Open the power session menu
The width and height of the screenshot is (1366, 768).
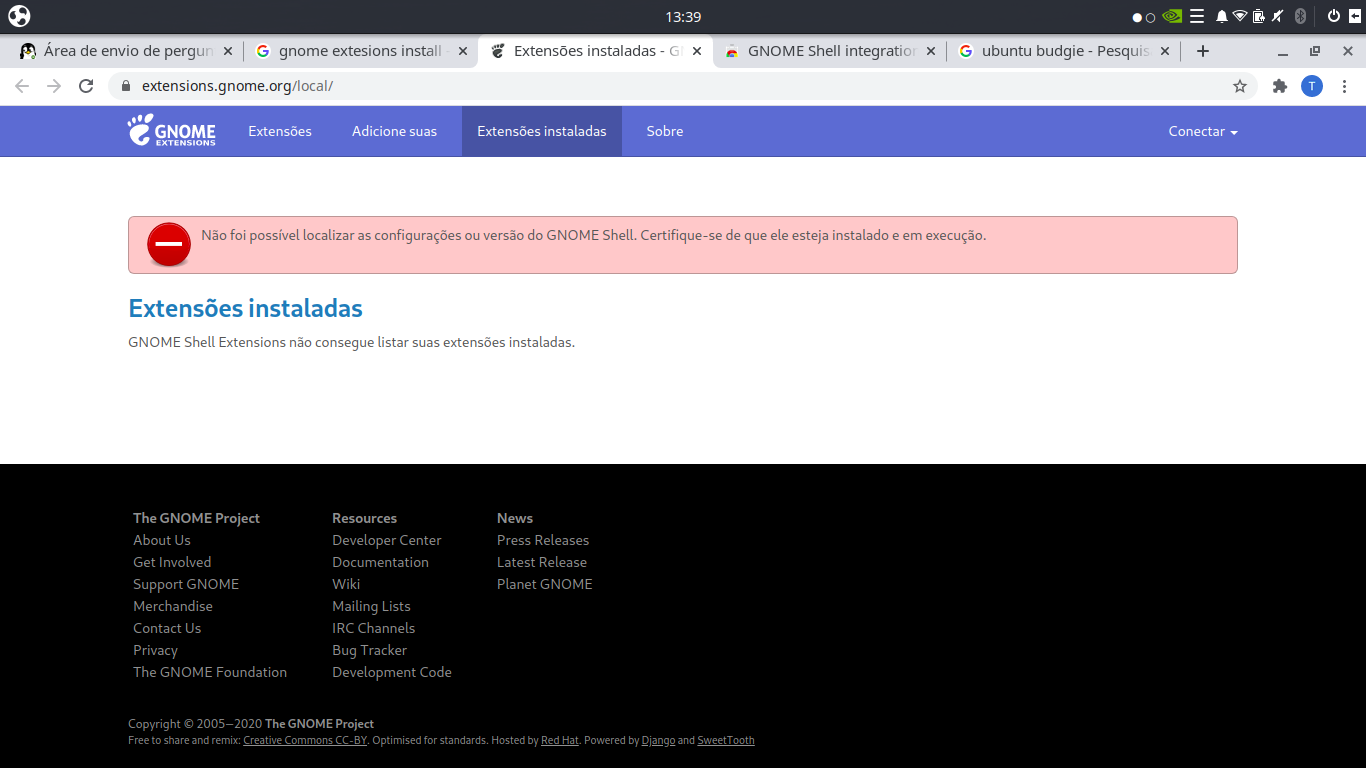(x=1334, y=16)
